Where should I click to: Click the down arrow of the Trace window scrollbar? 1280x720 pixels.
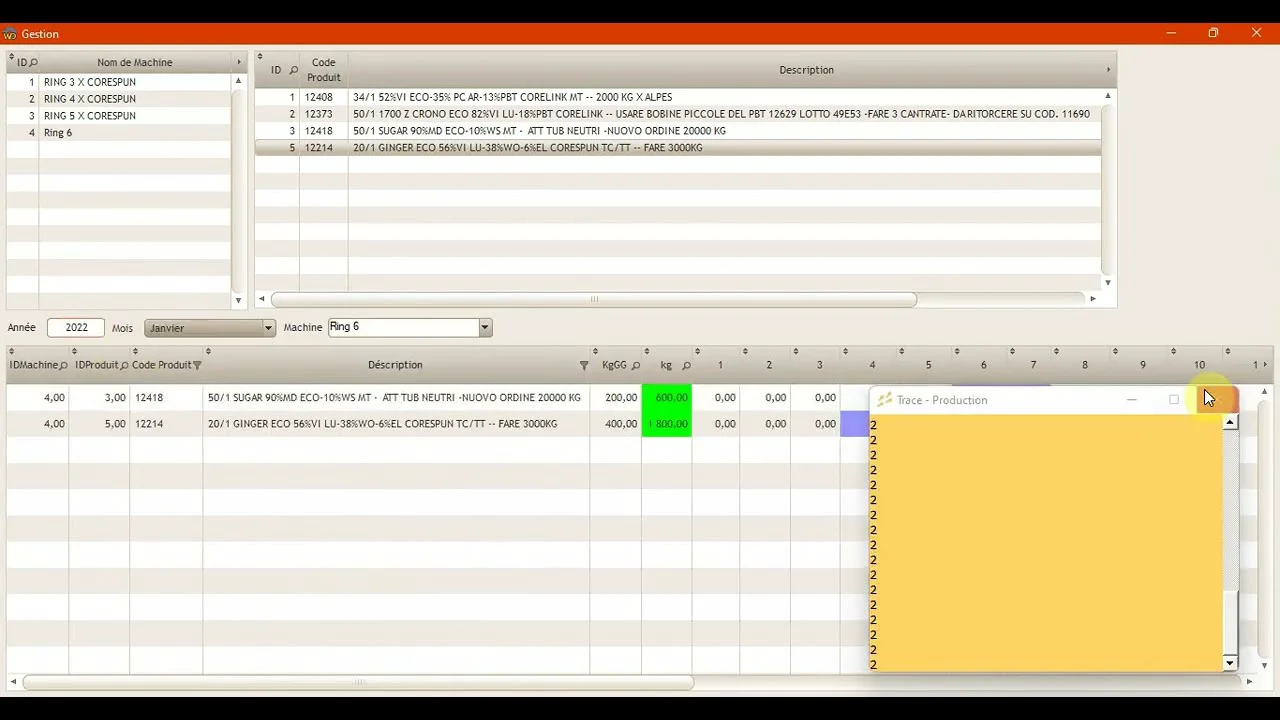1230,663
